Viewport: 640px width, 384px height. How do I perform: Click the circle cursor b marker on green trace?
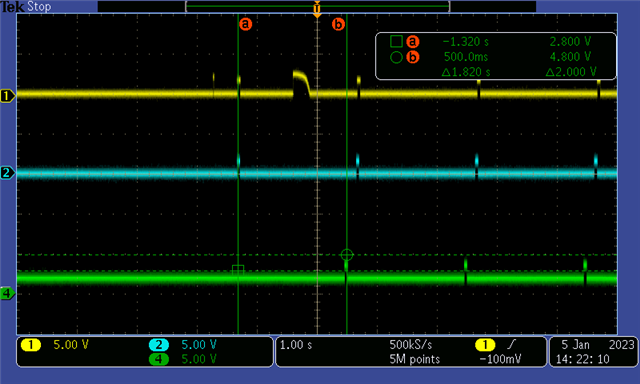click(347, 255)
